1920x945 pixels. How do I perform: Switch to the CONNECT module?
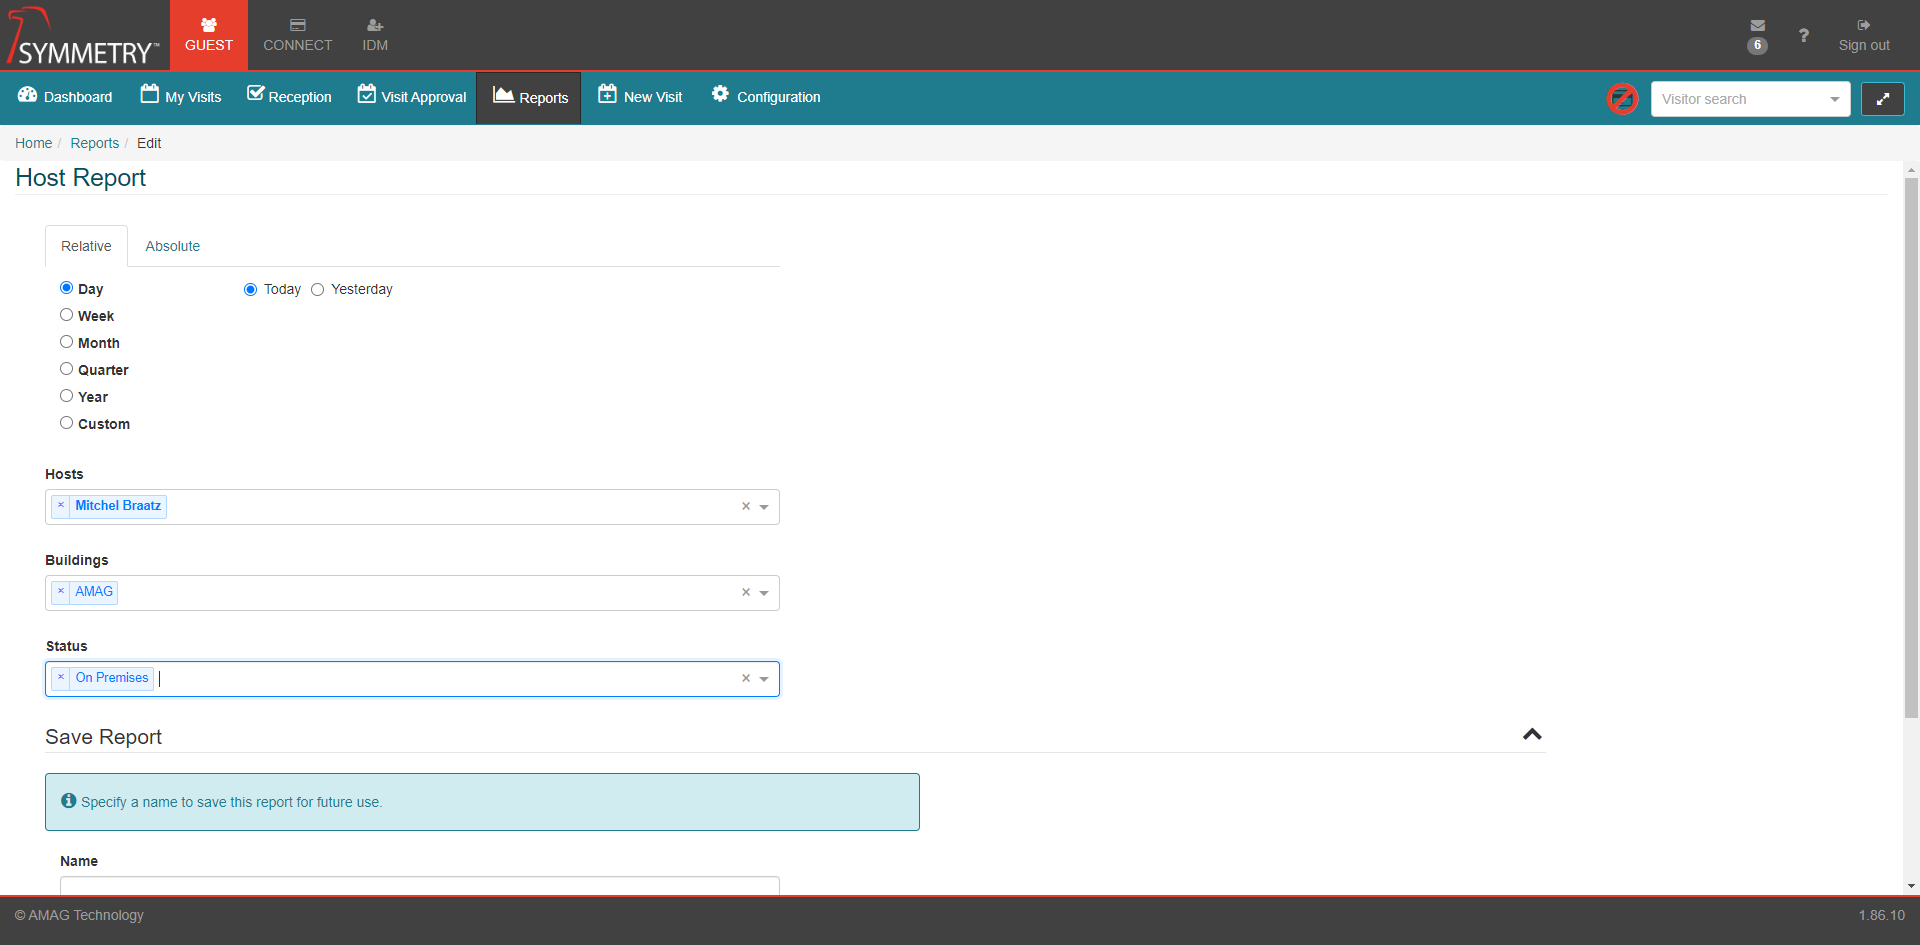(297, 35)
